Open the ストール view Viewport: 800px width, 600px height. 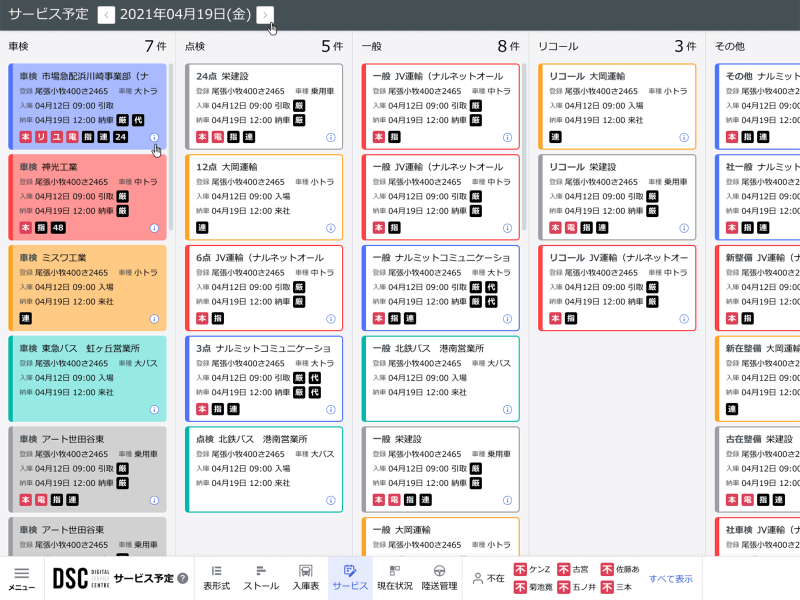(x=261, y=578)
